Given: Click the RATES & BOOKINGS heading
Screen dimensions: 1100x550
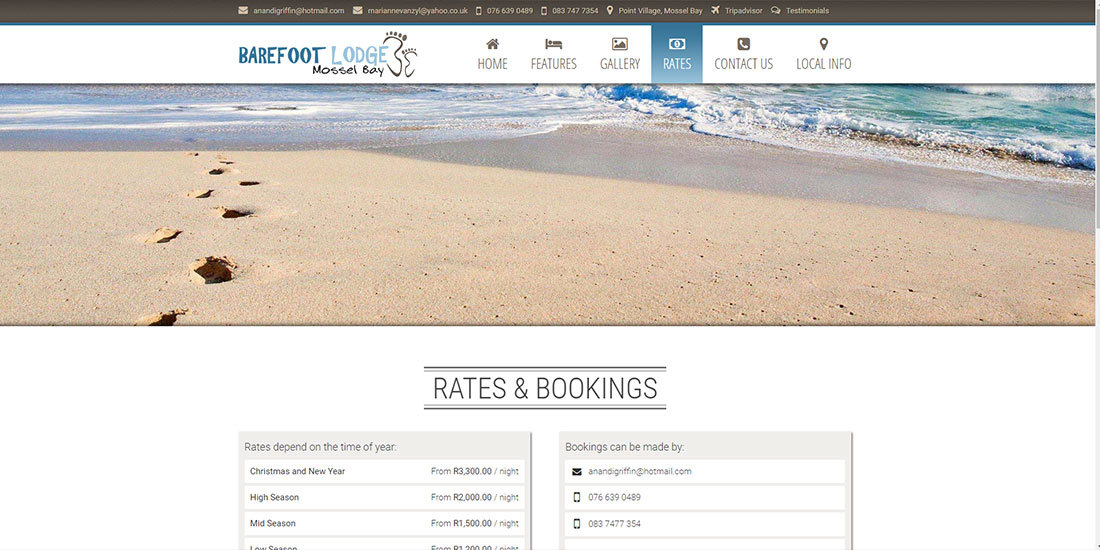Looking at the screenshot, I should coord(545,388).
